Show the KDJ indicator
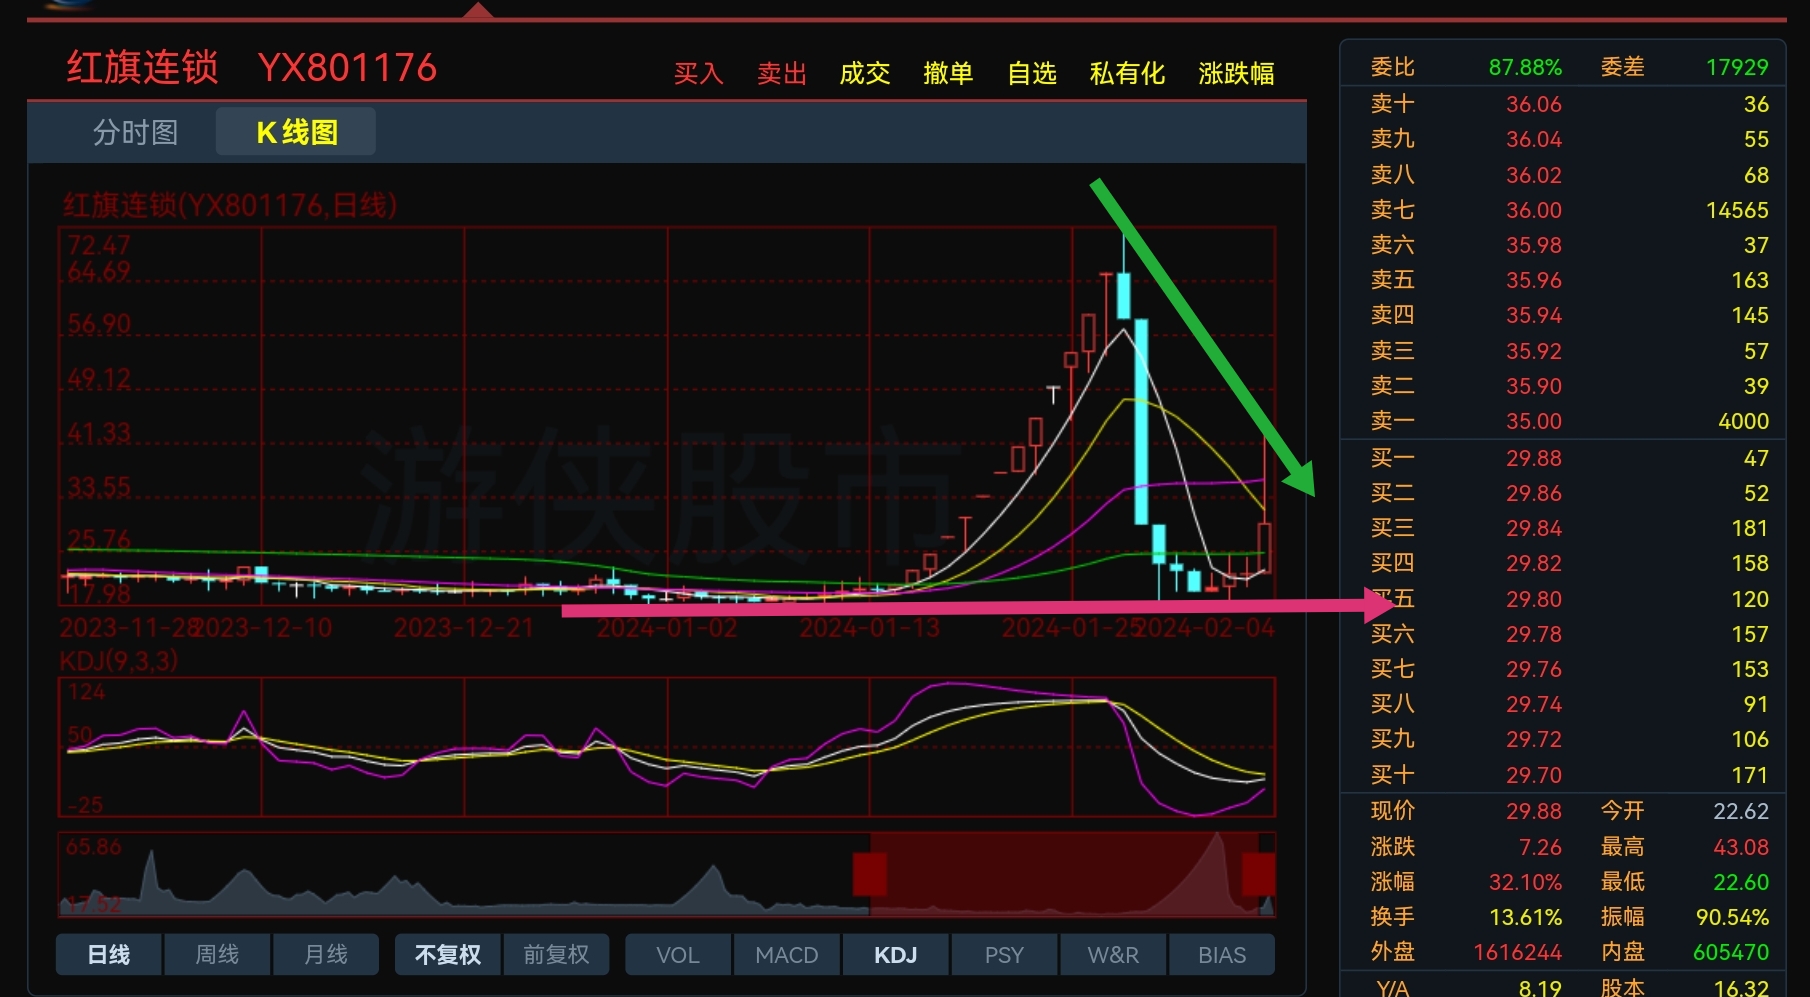 pyautogui.click(x=895, y=955)
